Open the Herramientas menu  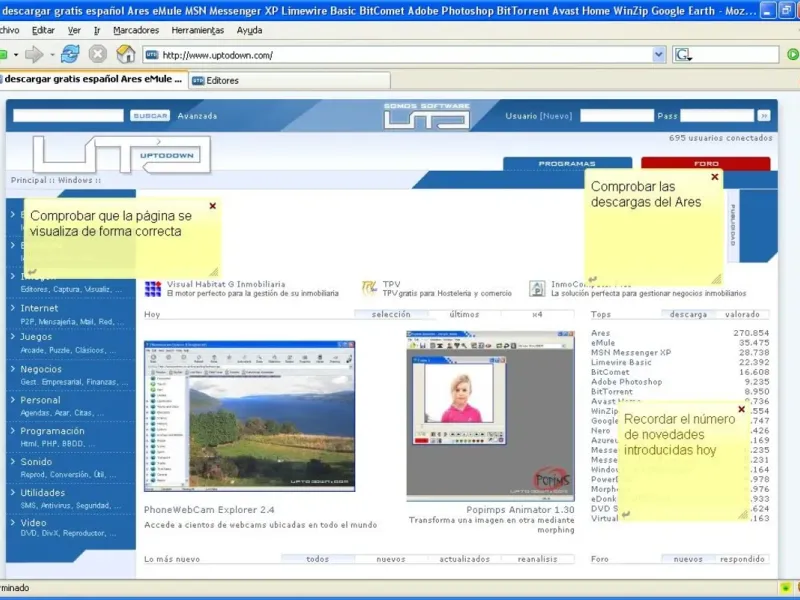tap(197, 31)
